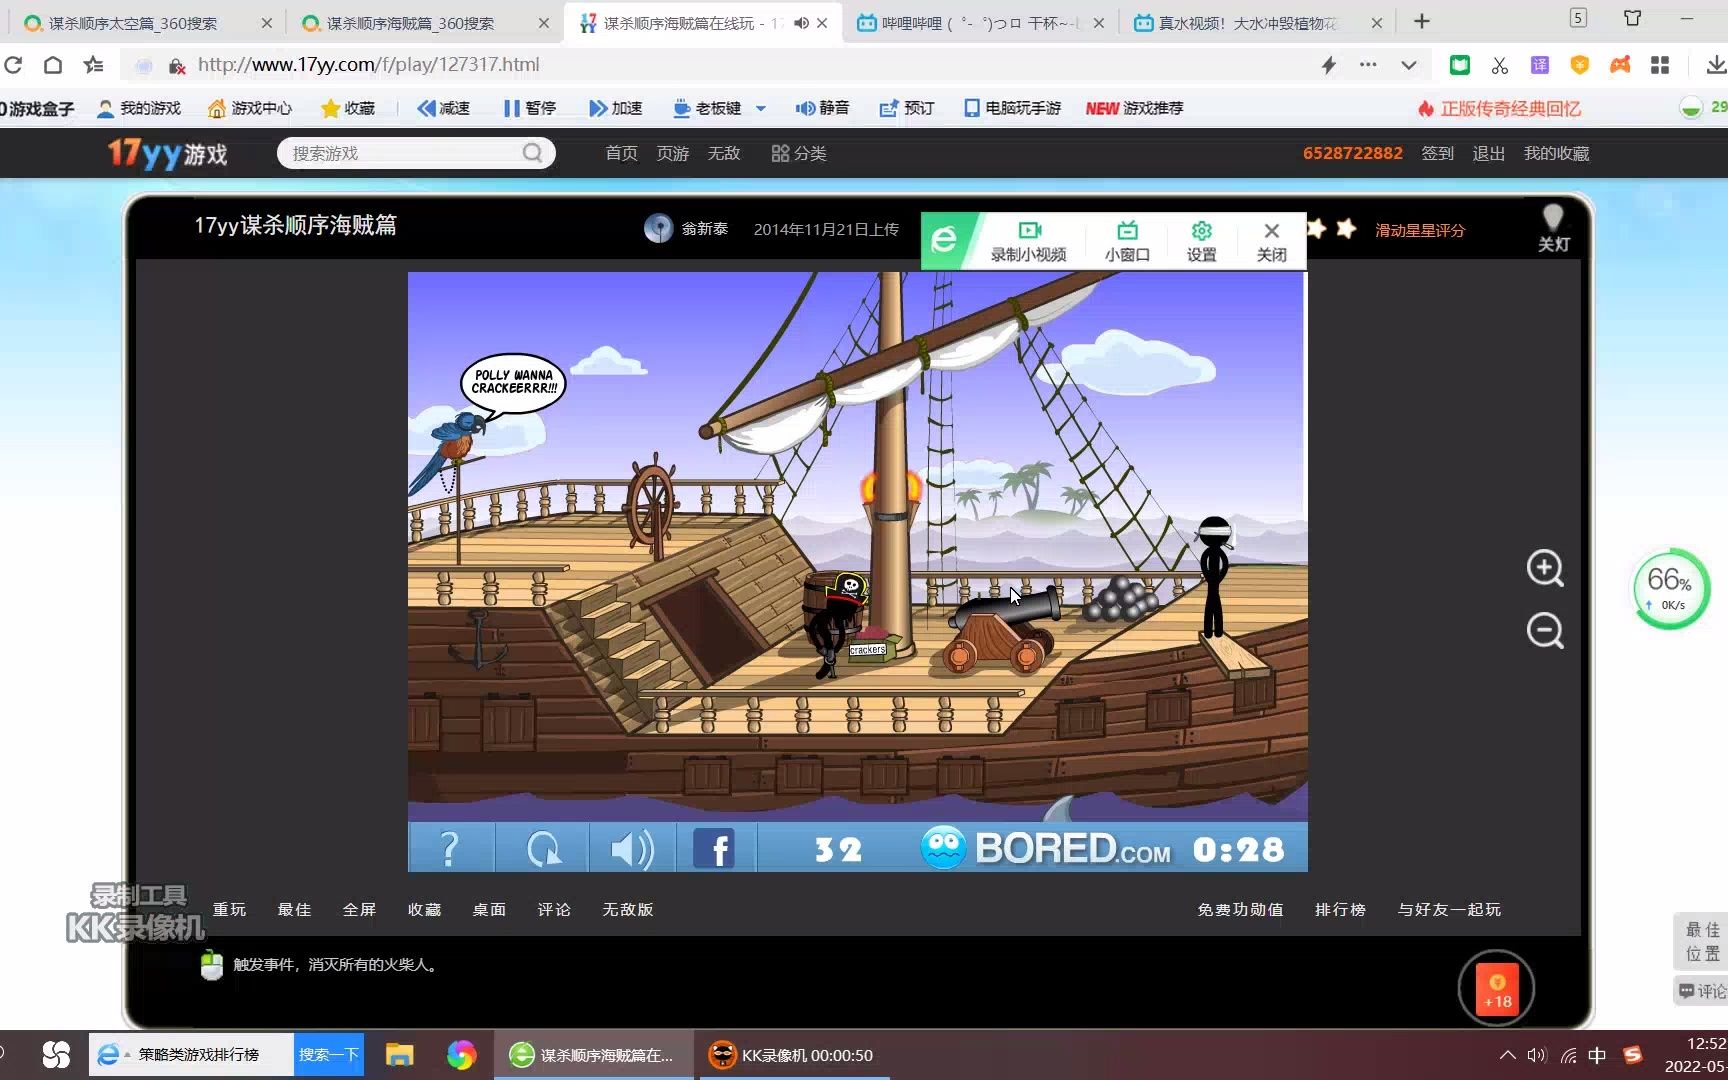Click the 小窗口 mini window button
Viewport: 1728px width, 1080px height.
1127,242
